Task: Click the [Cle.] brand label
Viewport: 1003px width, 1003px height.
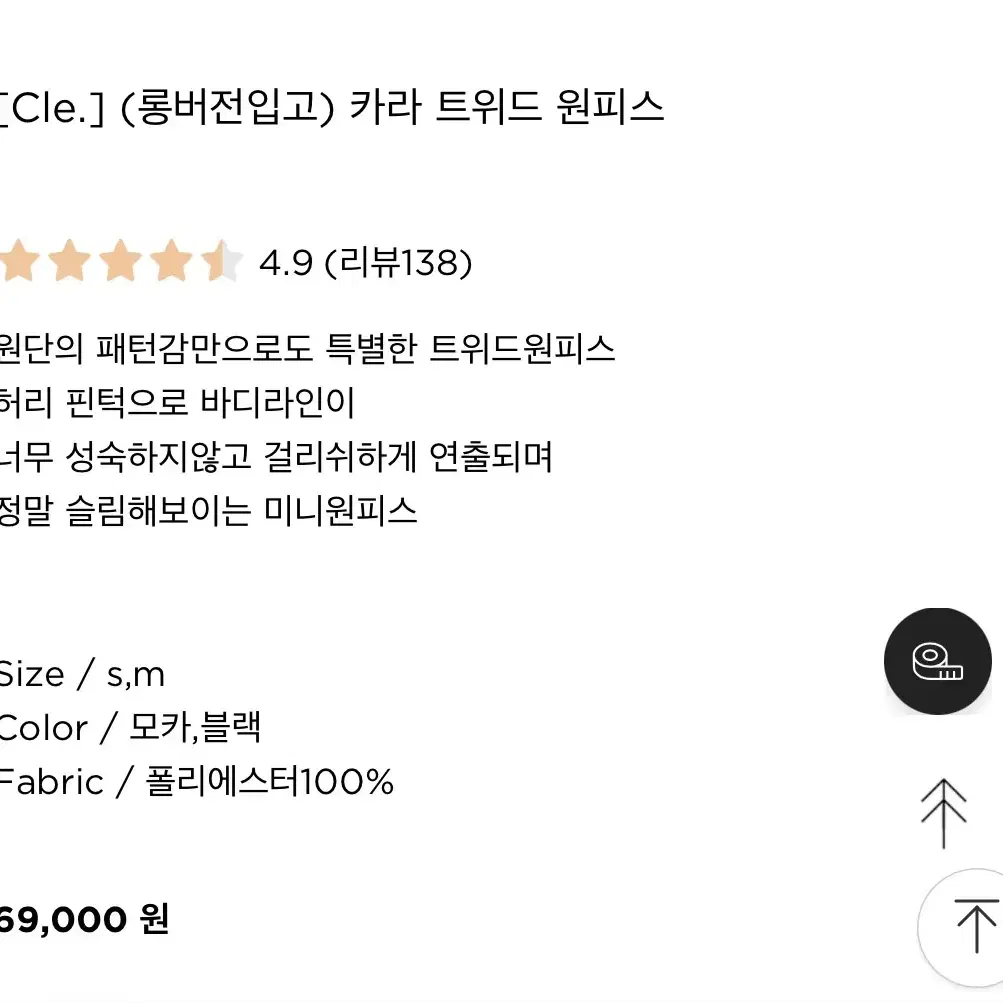Action: click(51, 107)
